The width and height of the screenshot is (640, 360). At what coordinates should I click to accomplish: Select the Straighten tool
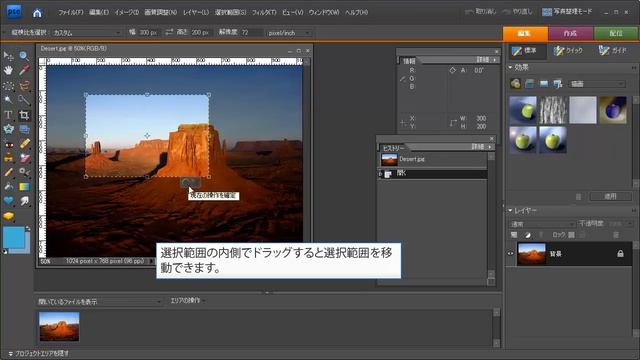[x=24, y=129]
